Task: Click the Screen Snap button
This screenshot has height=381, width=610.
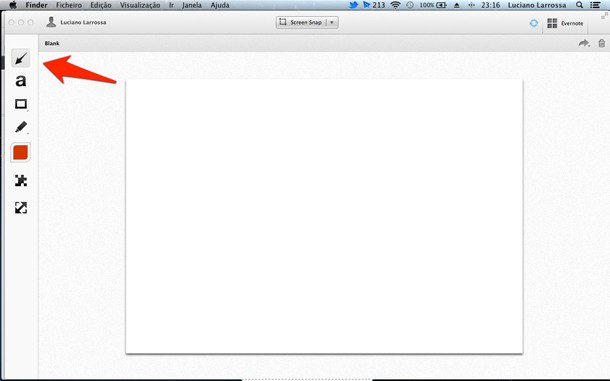Action: 301,22
